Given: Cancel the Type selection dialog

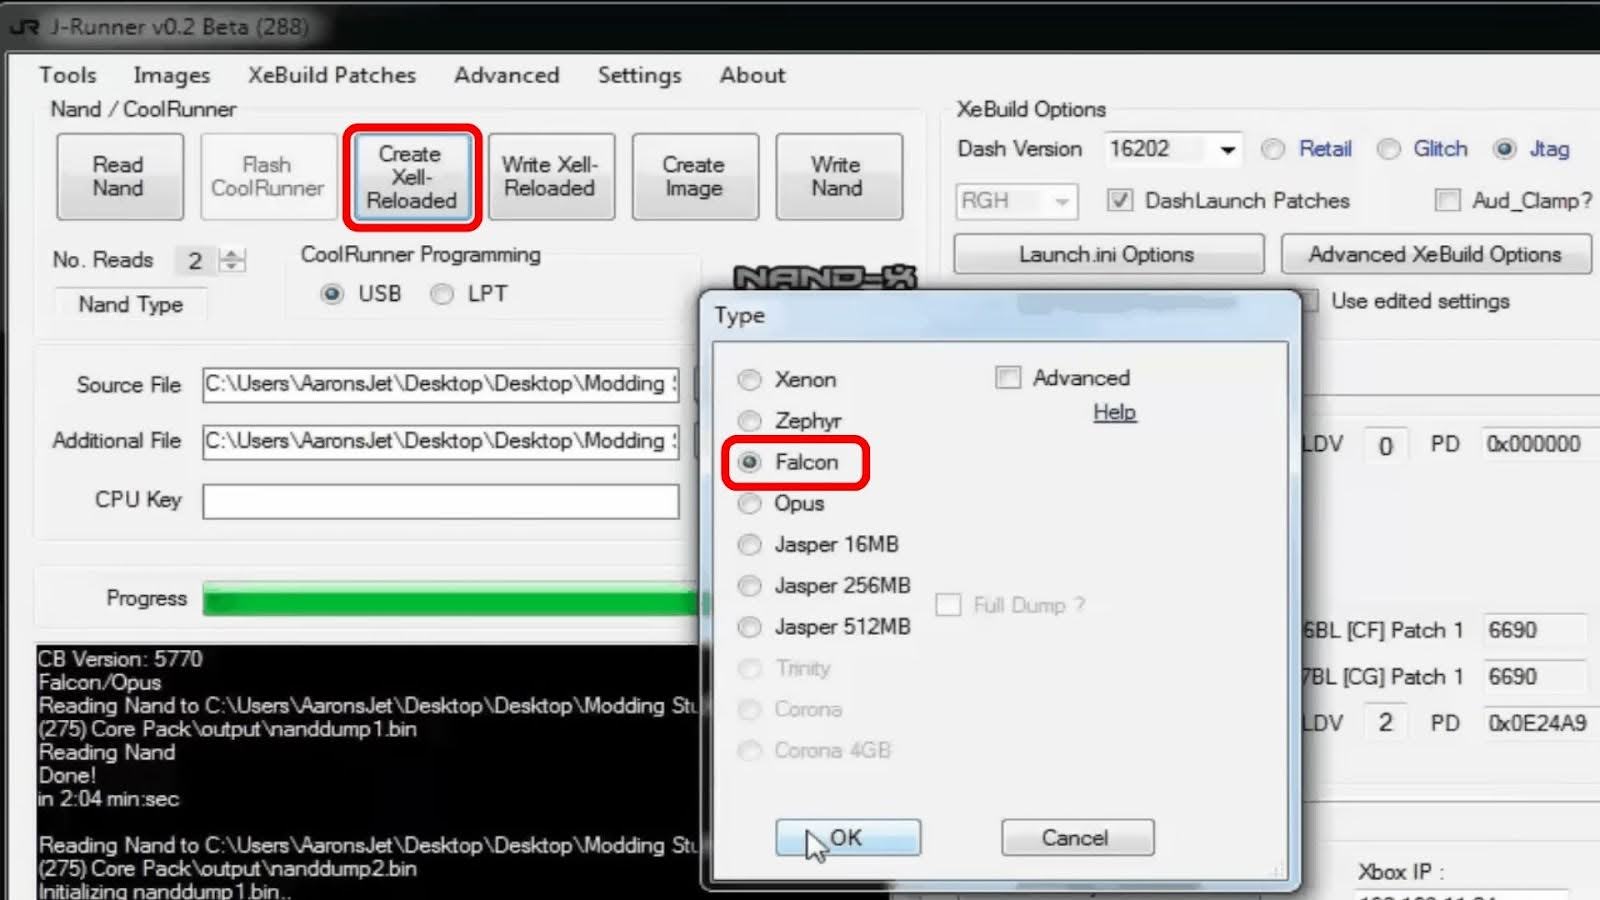Looking at the screenshot, I should [x=1076, y=837].
